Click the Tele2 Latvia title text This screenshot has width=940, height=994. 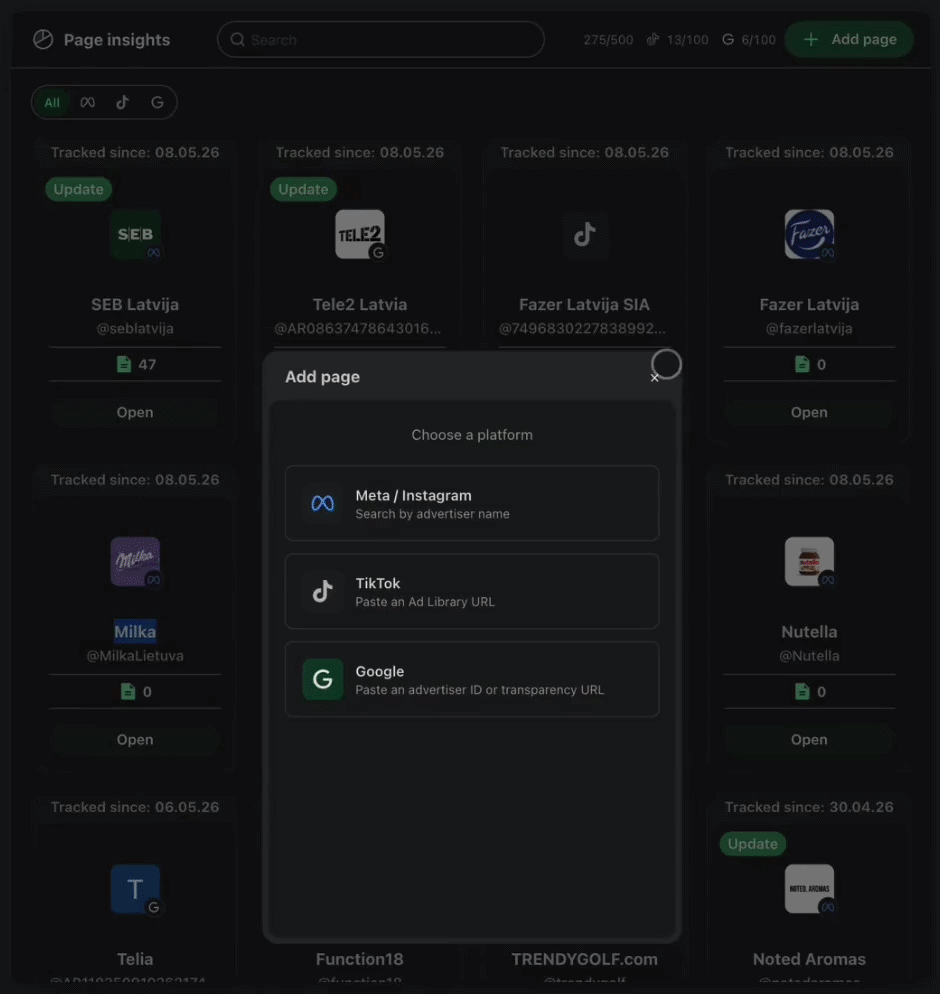[x=359, y=305]
